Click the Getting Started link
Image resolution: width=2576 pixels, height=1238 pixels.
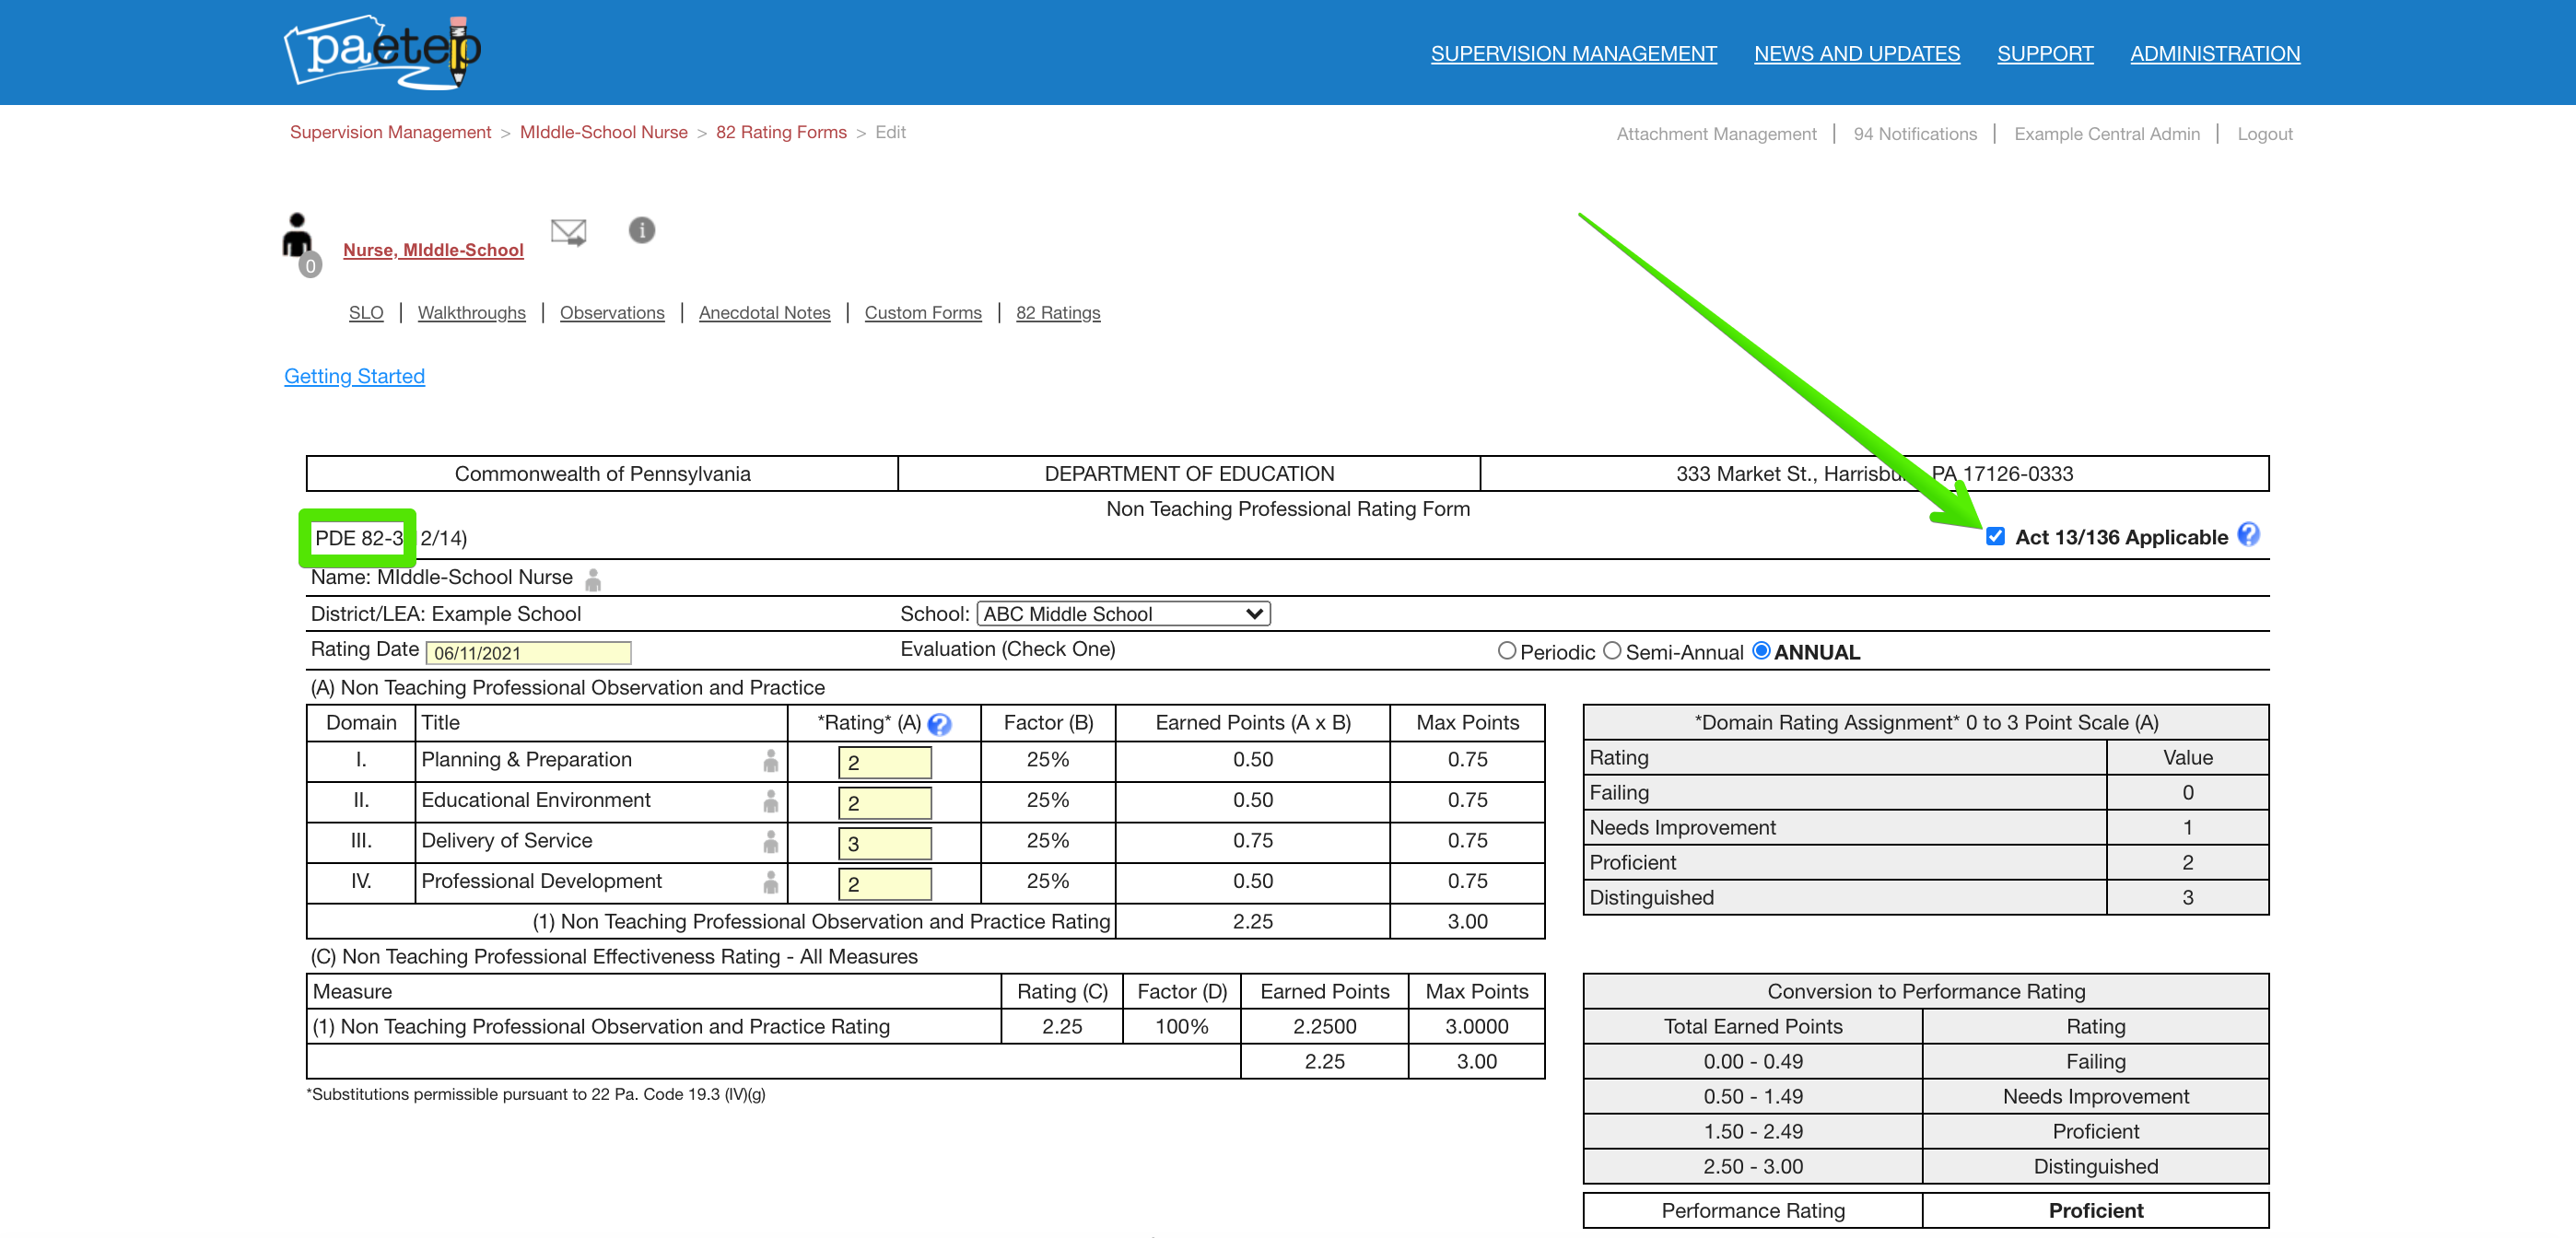click(354, 376)
